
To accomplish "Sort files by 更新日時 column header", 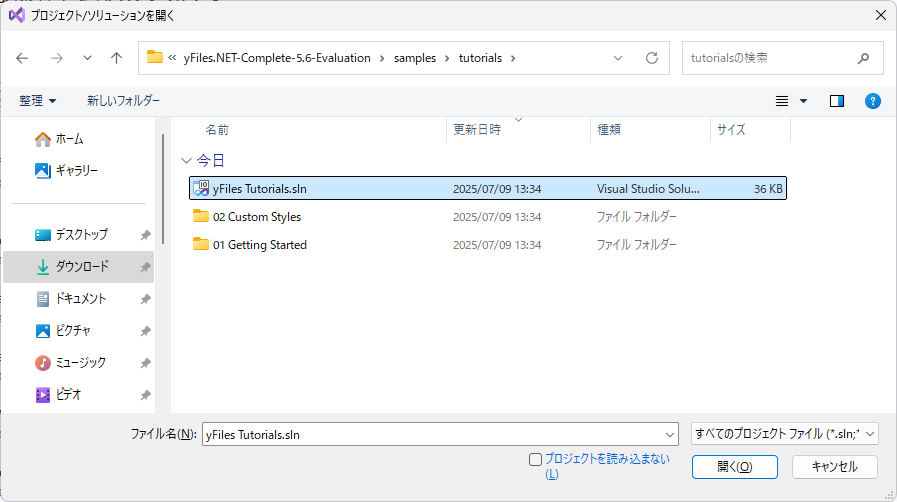I will coord(477,130).
